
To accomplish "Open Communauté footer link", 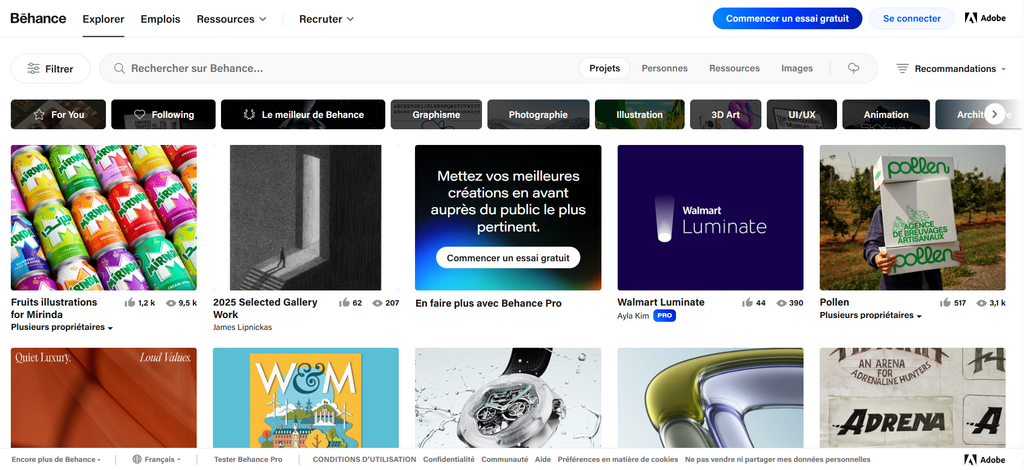I will (505, 460).
